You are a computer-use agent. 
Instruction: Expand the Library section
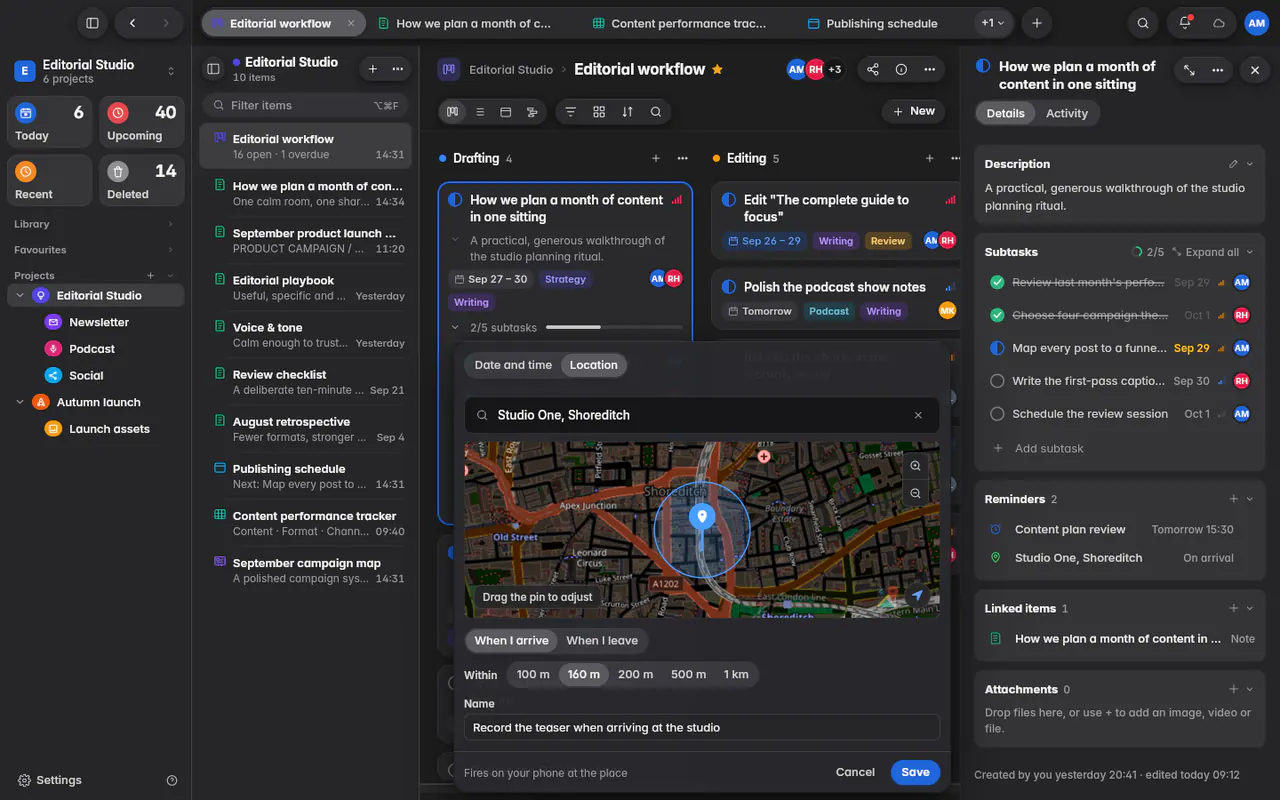pyautogui.click(x=170, y=224)
